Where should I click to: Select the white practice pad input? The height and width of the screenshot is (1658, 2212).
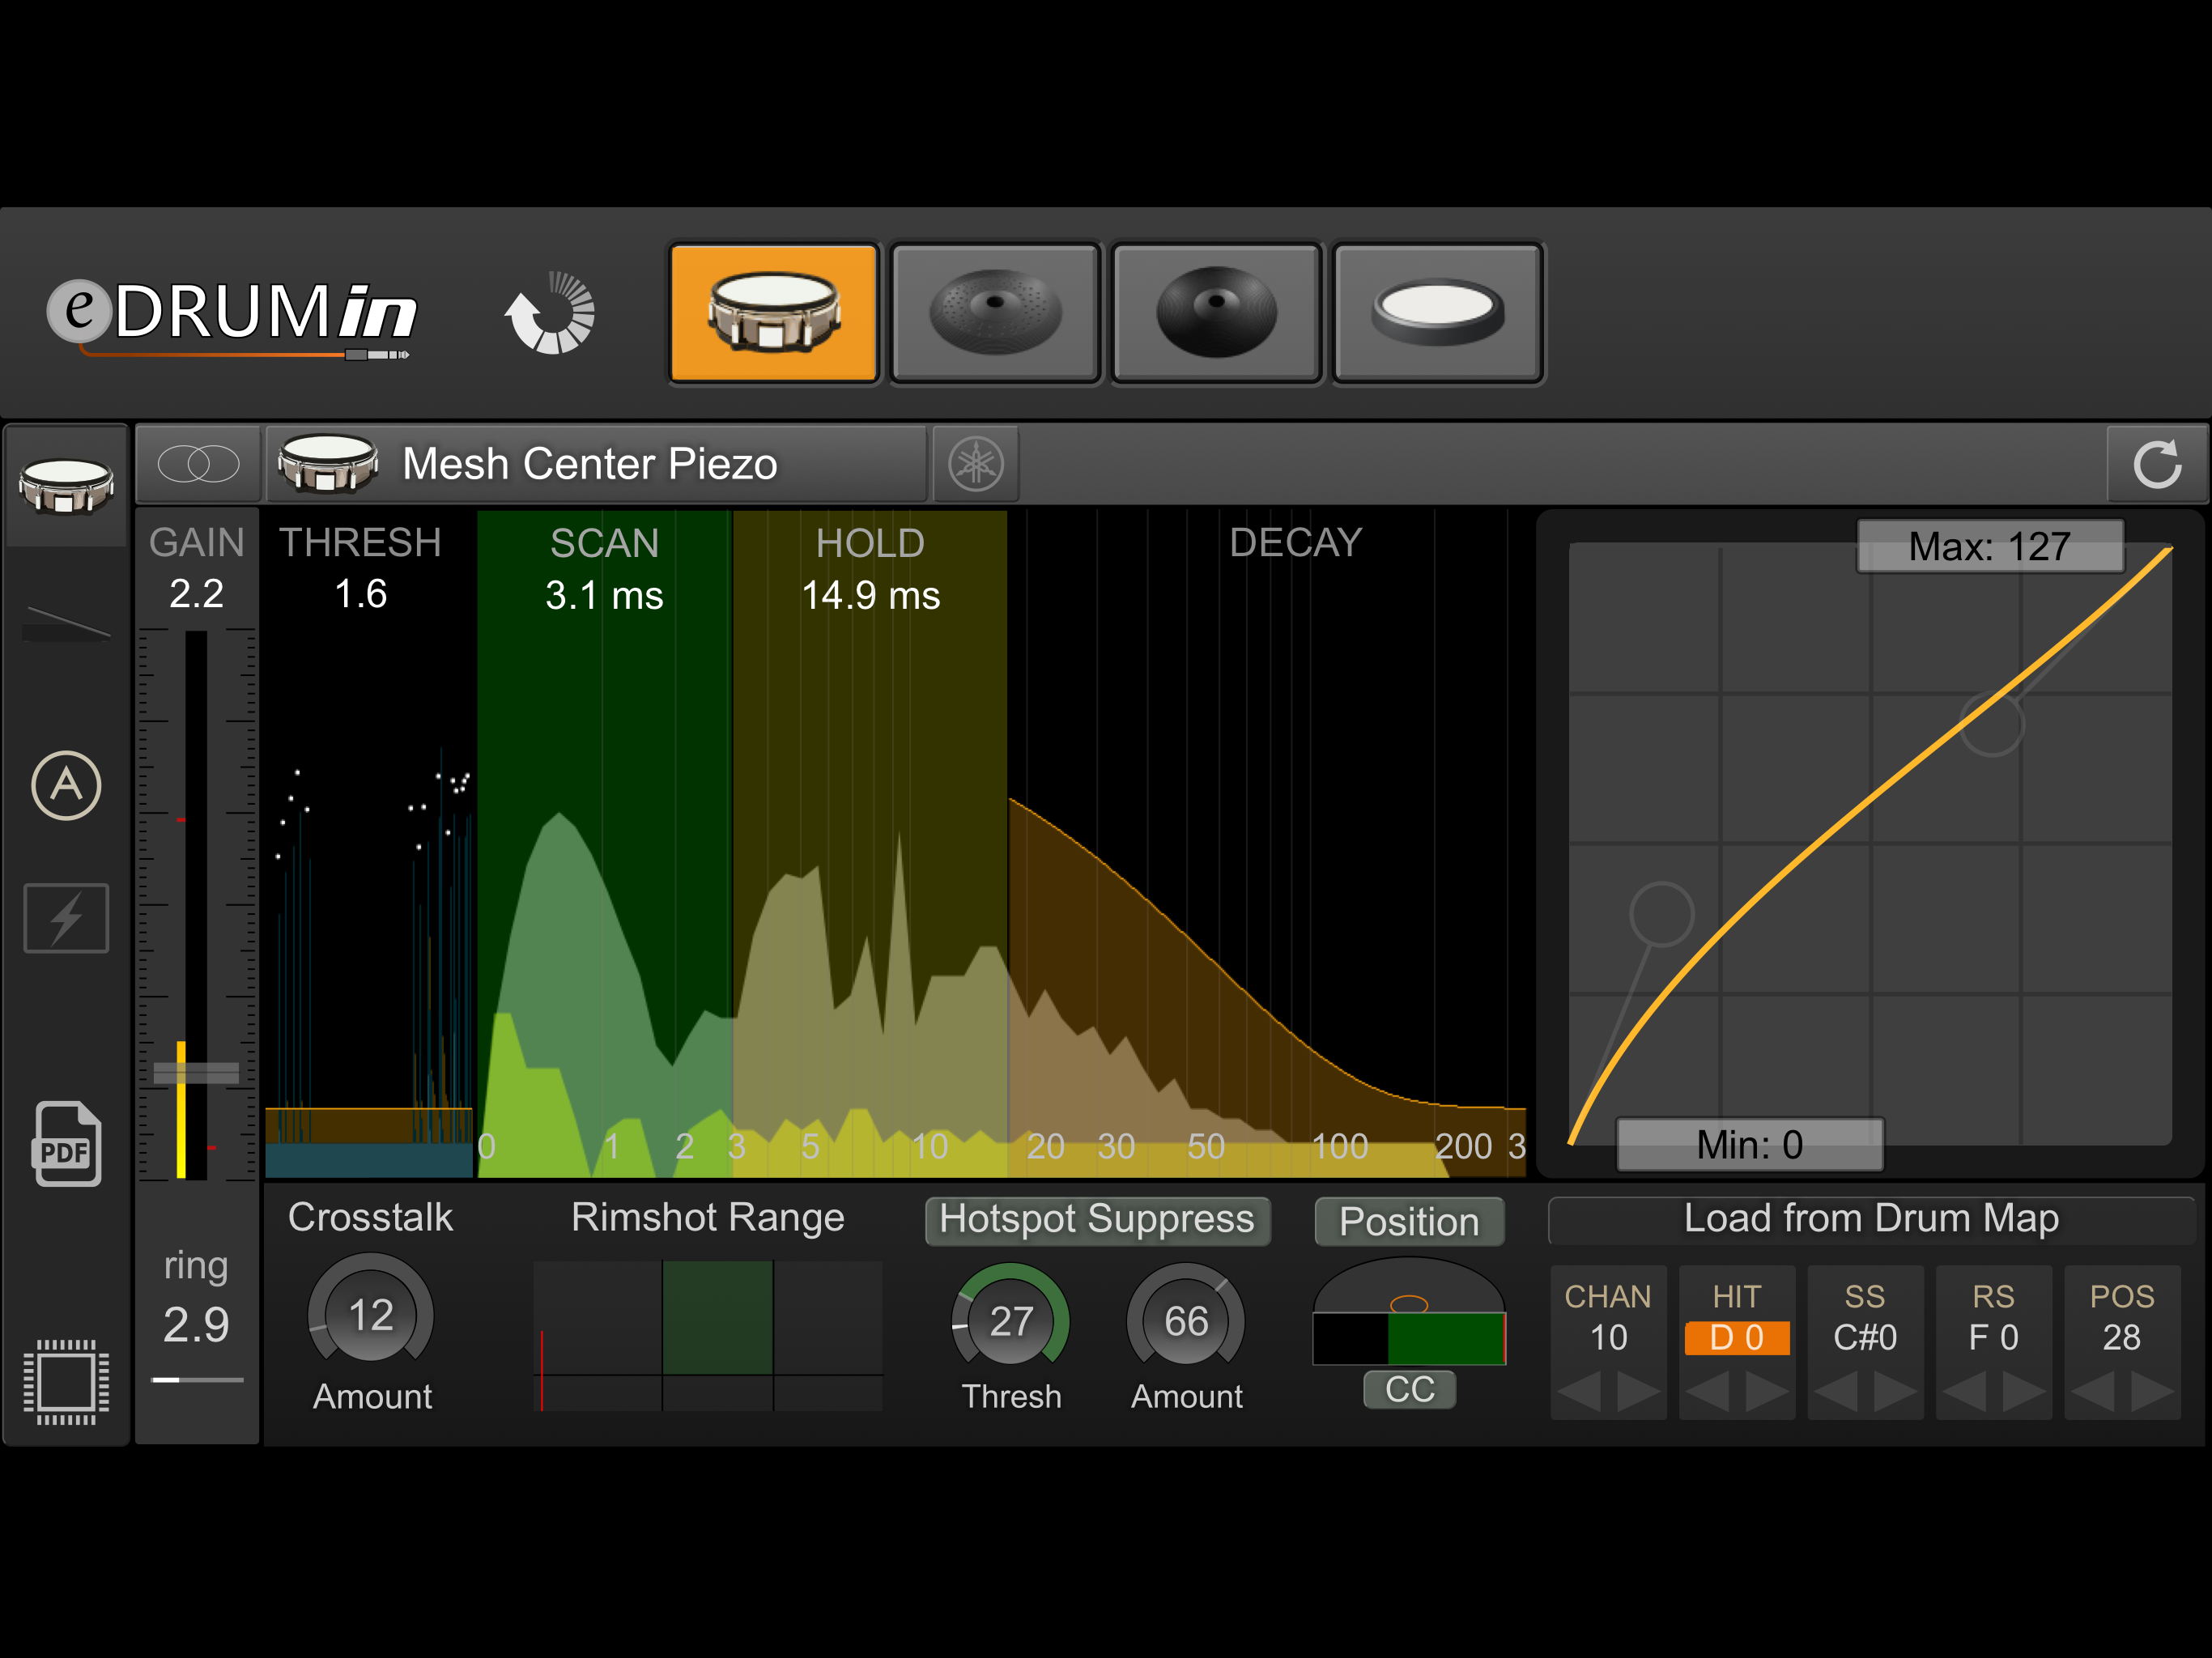click(x=1438, y=313)
